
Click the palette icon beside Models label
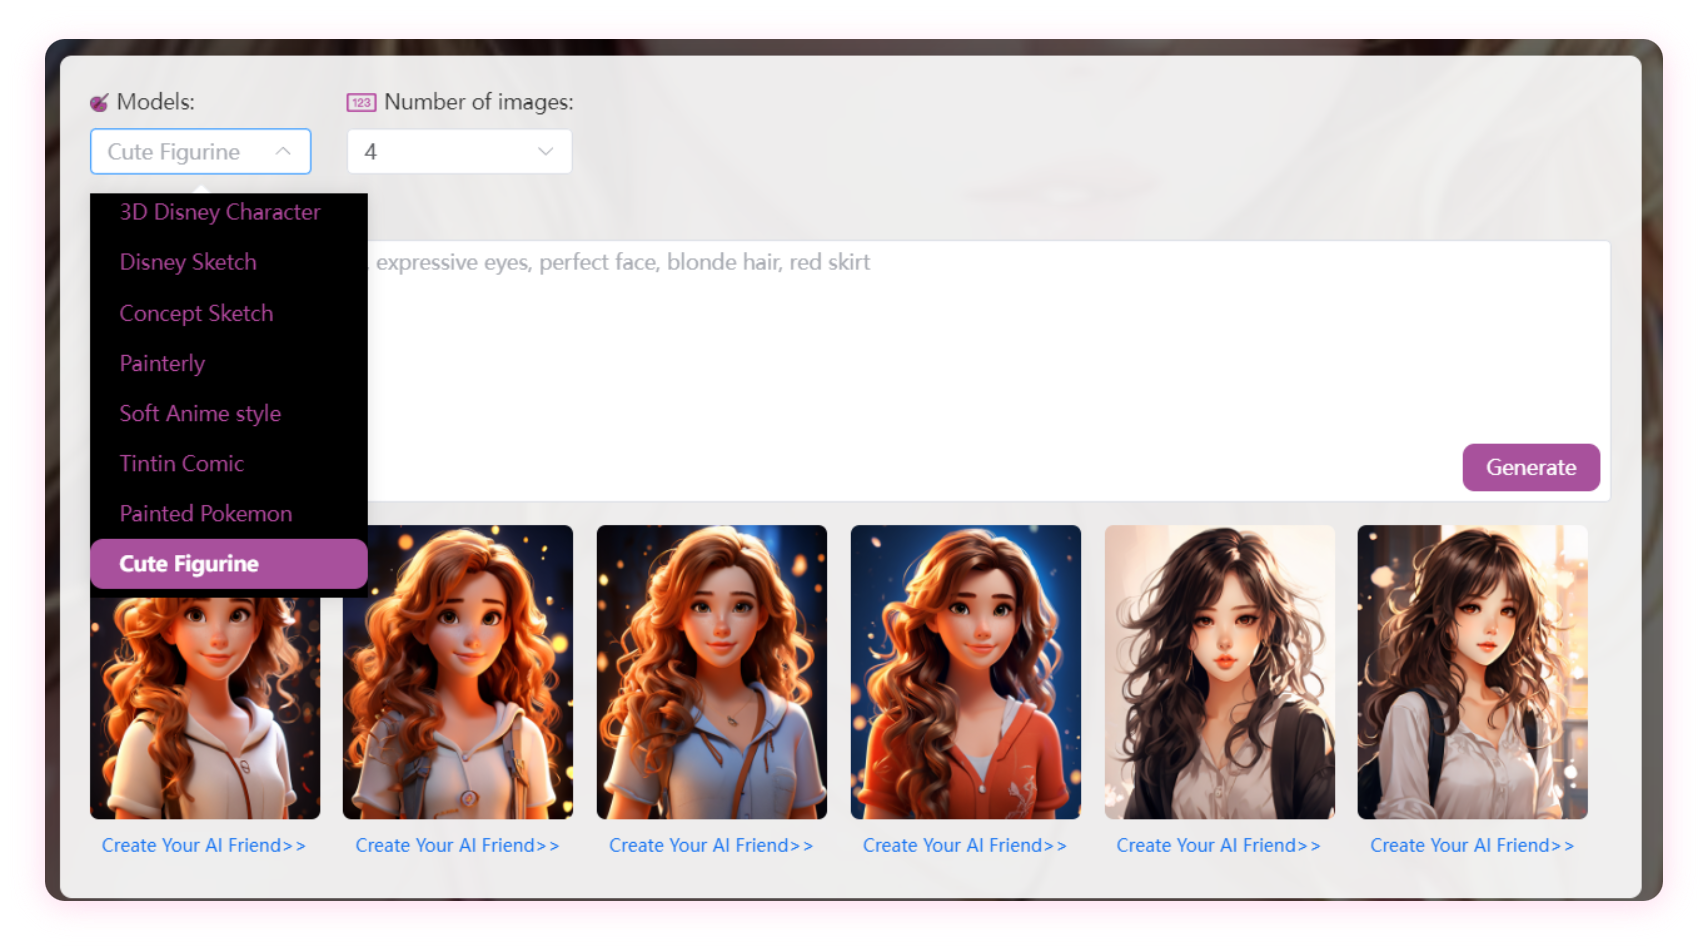(99, 101)
